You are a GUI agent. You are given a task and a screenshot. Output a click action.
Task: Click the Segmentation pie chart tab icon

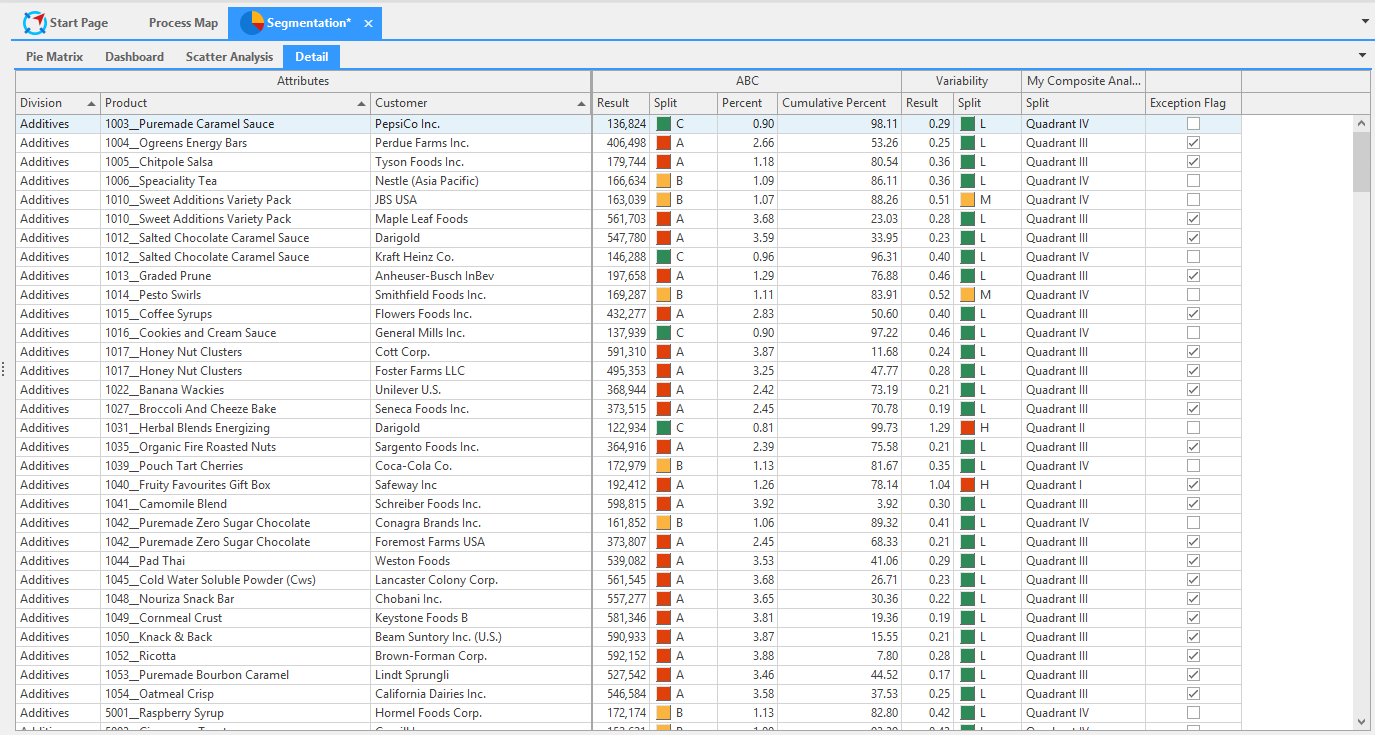[251, 22]
